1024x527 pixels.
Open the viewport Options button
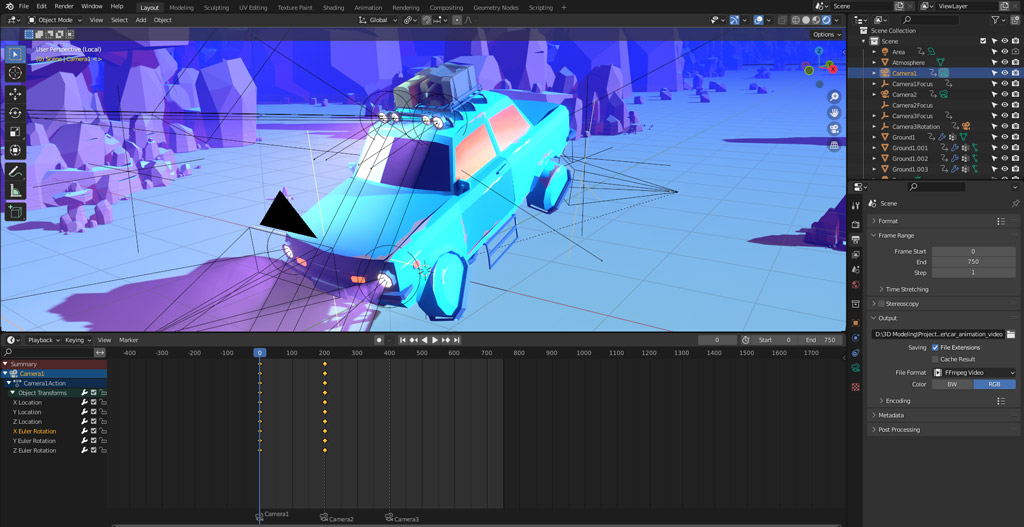[x=825, y=34]
